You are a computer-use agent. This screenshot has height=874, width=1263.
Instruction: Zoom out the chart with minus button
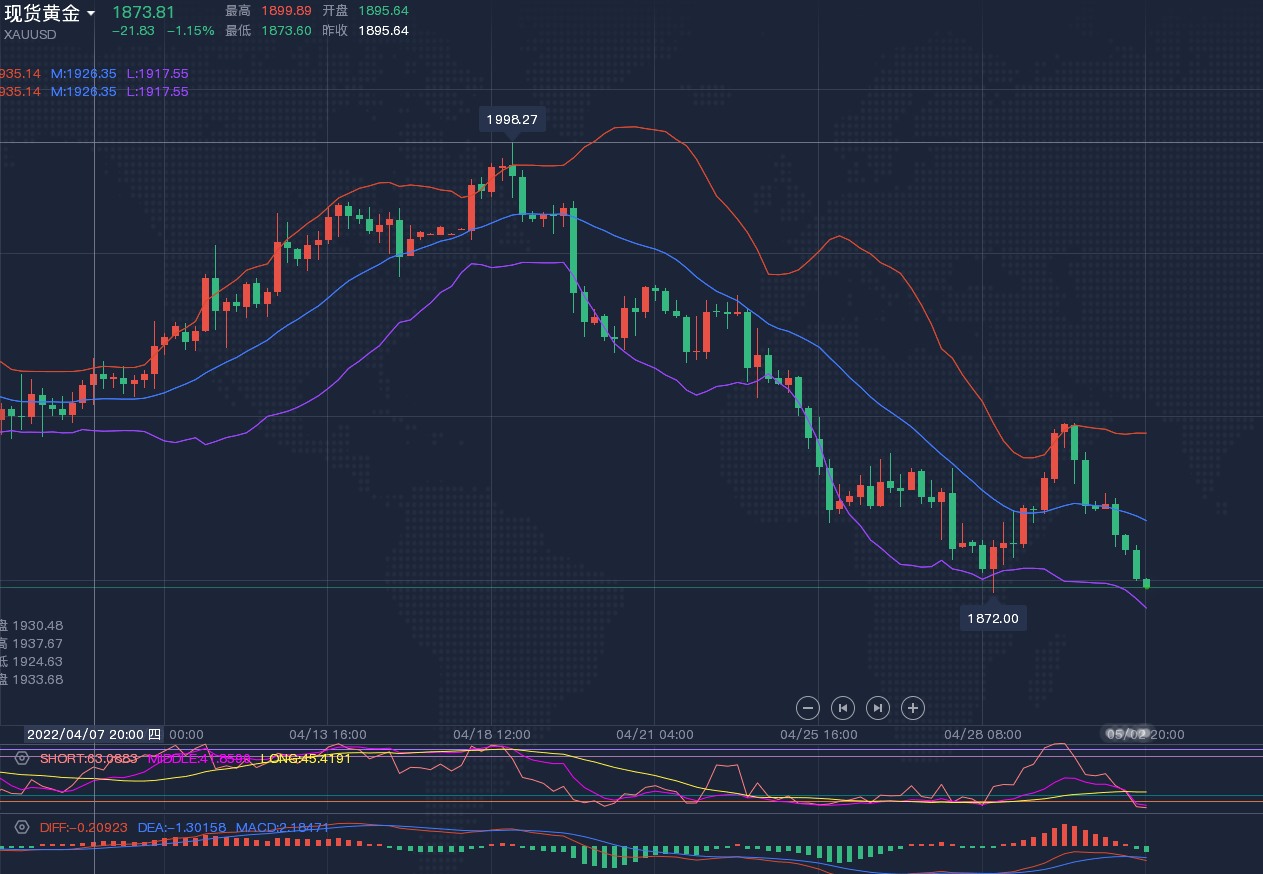[x=808, y=708]
